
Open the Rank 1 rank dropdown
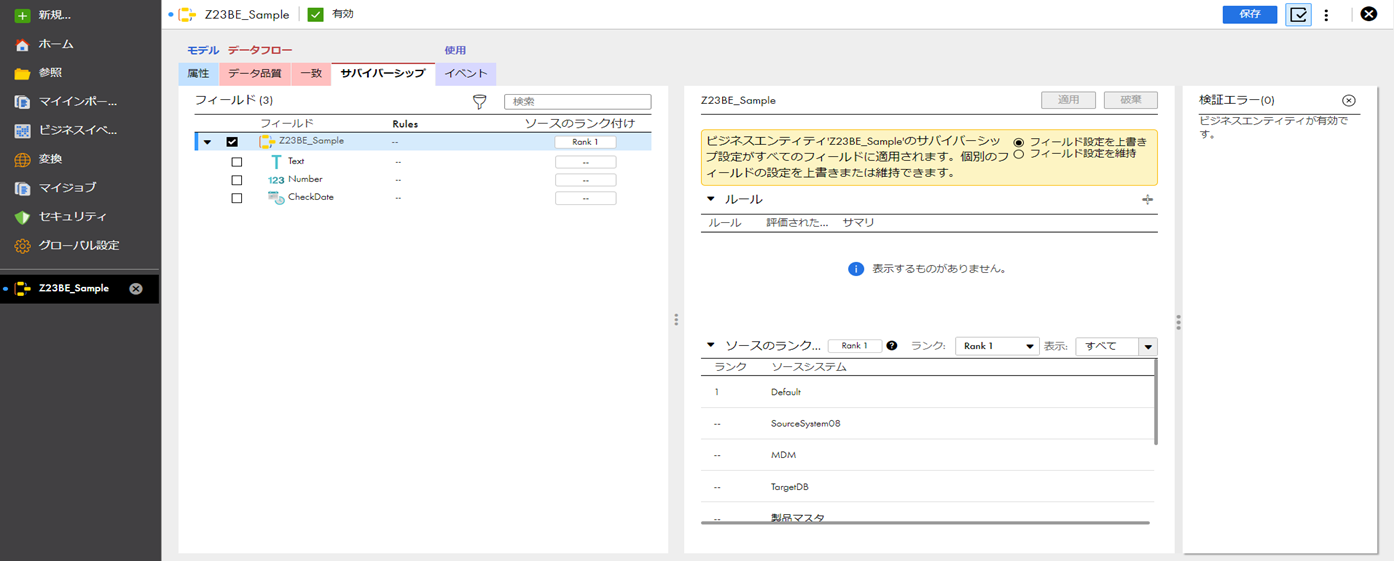click(x=997, y=346)
